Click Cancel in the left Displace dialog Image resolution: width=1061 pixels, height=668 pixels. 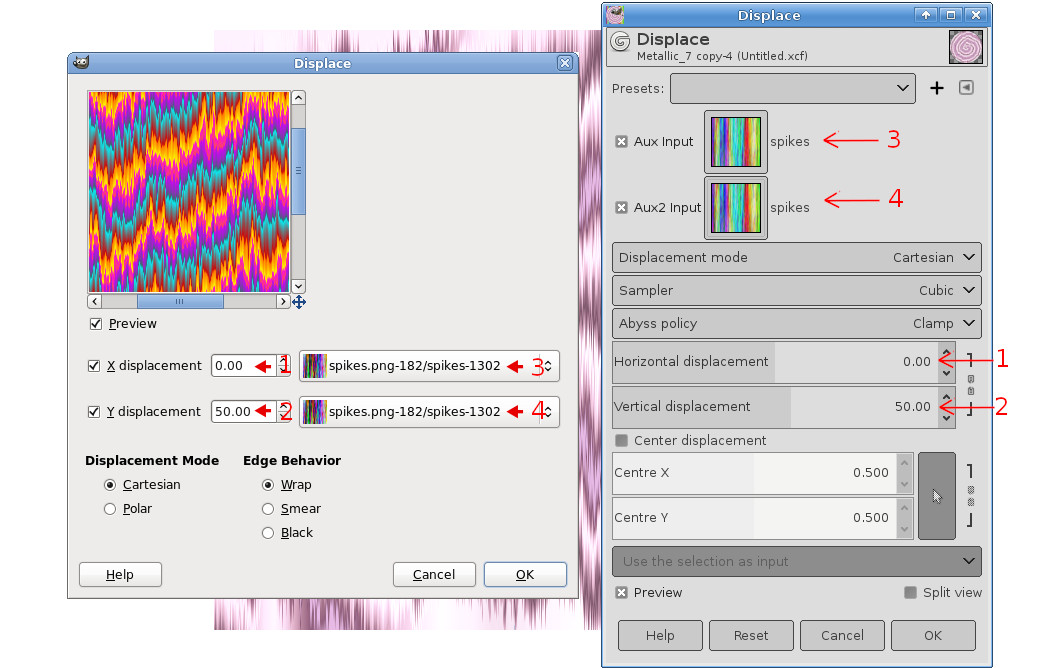click(x=434, y=575)
